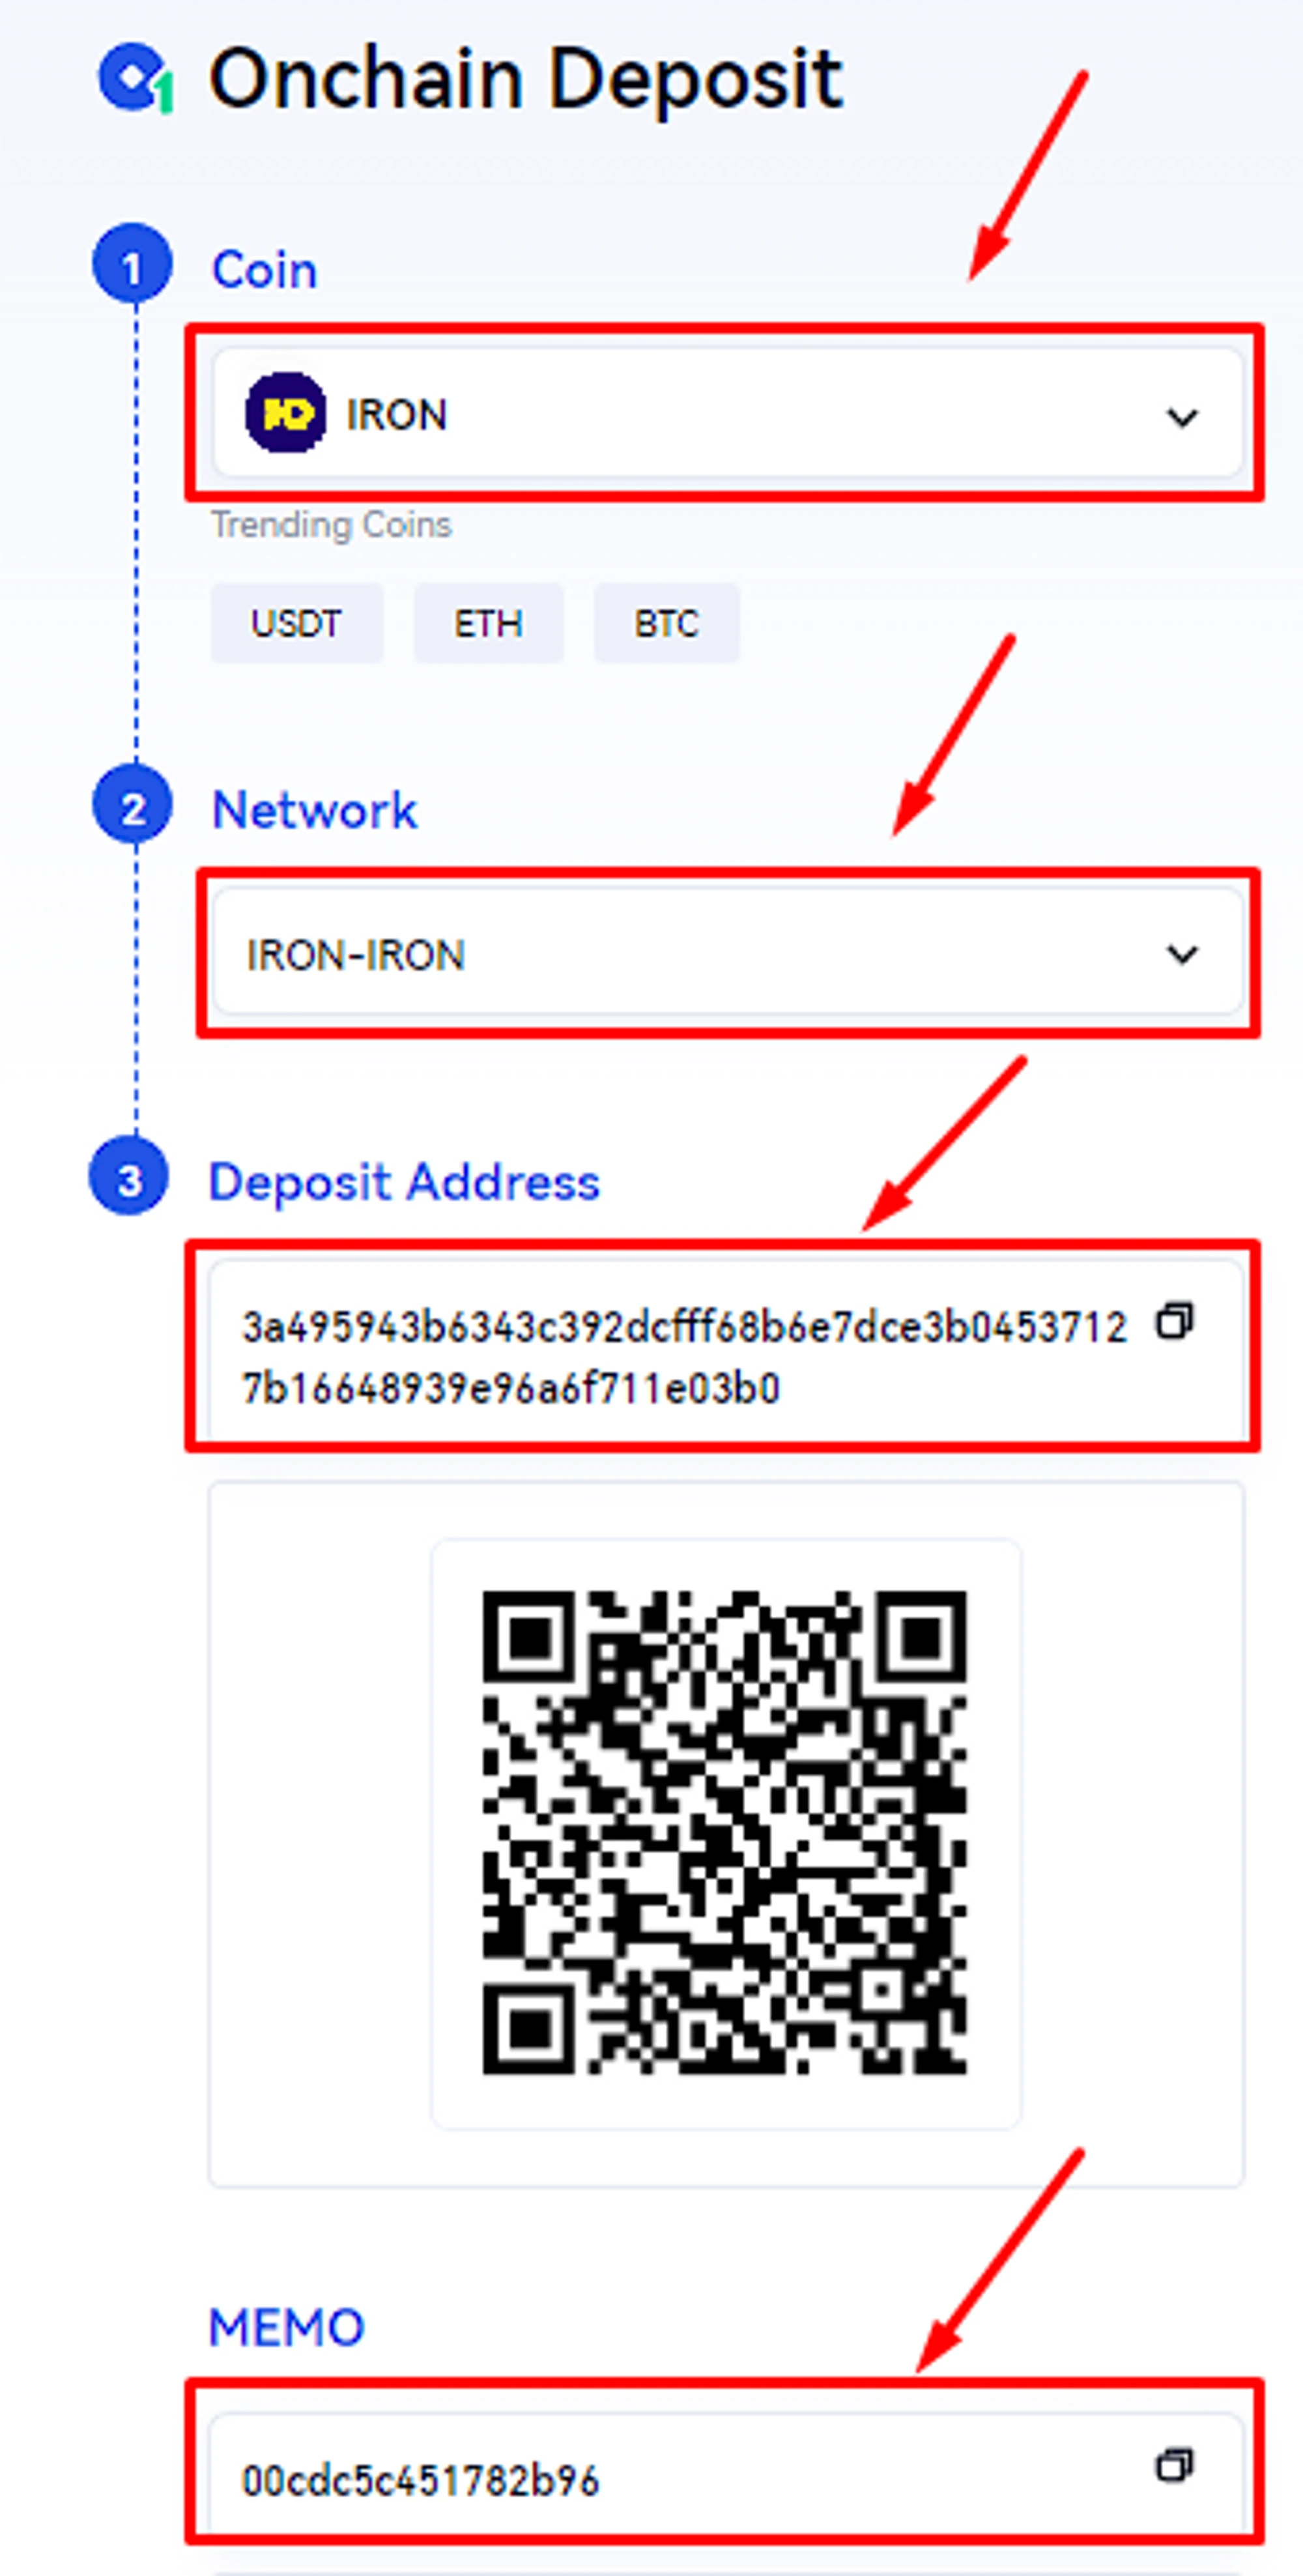Click the step 1 circle icon

point(132,264)
